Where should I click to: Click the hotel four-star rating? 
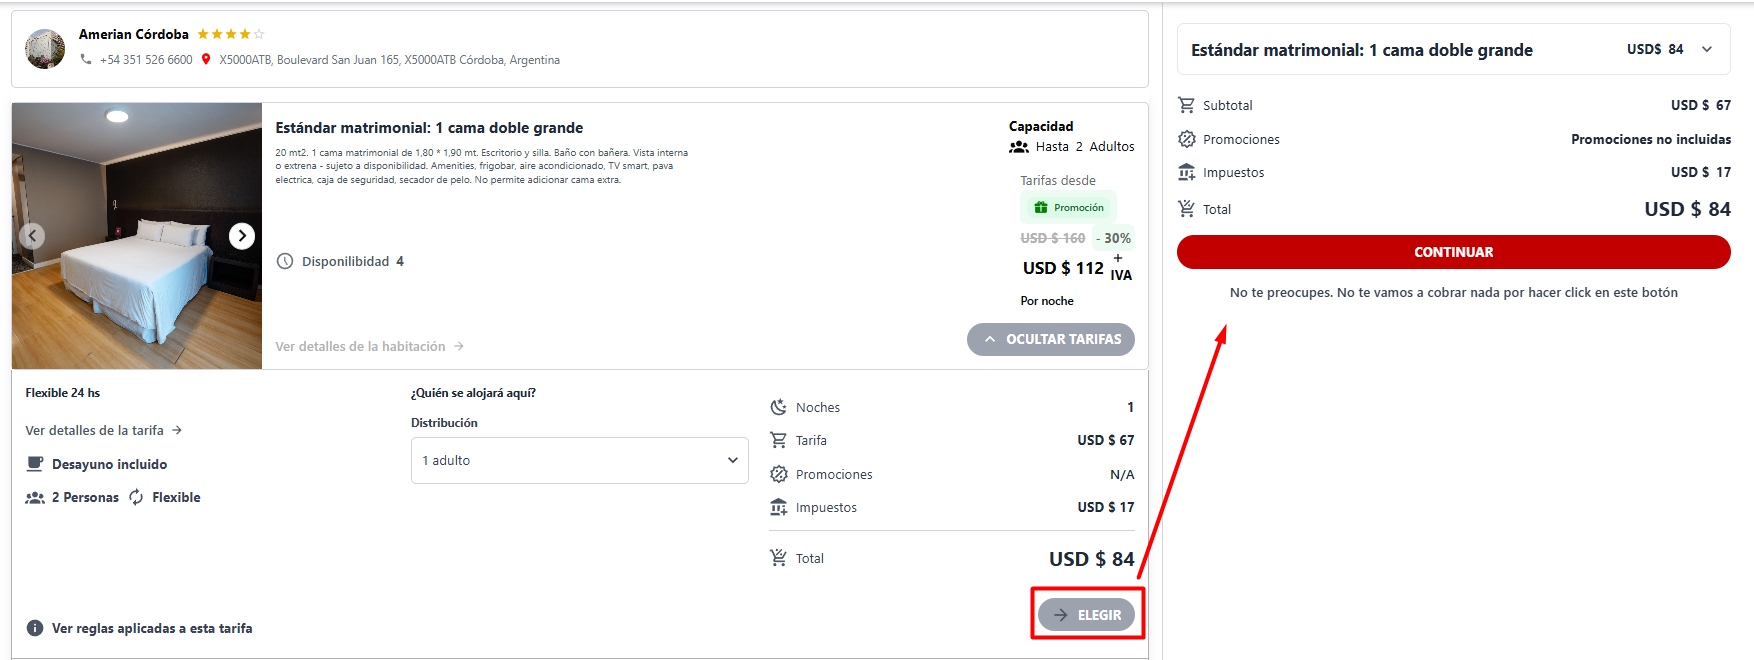pos(231,34)
